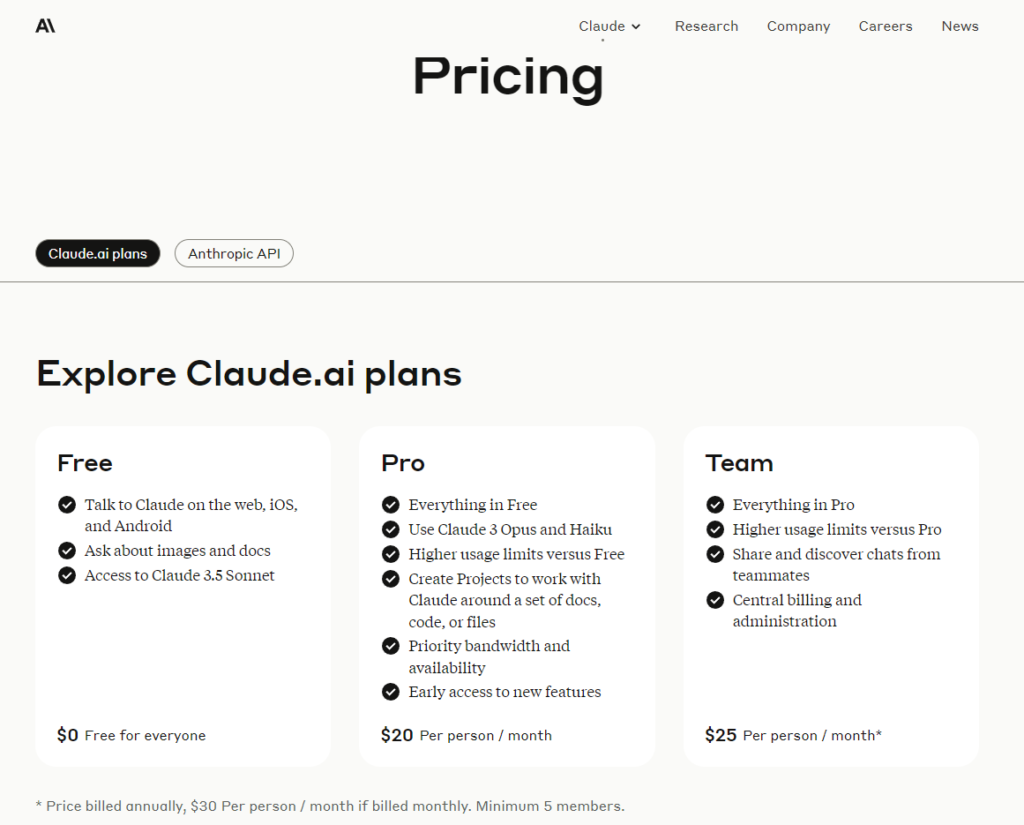The width and height of the screenshot is (1024, 825).
Task: Open the Research page link
Action: click(x=706, y=26)
